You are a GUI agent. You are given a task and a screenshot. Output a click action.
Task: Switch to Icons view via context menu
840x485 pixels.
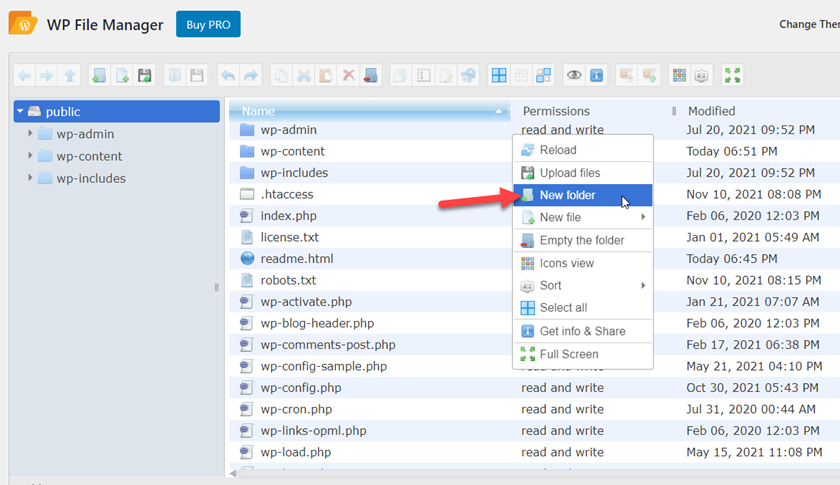[x=583, y=263]
